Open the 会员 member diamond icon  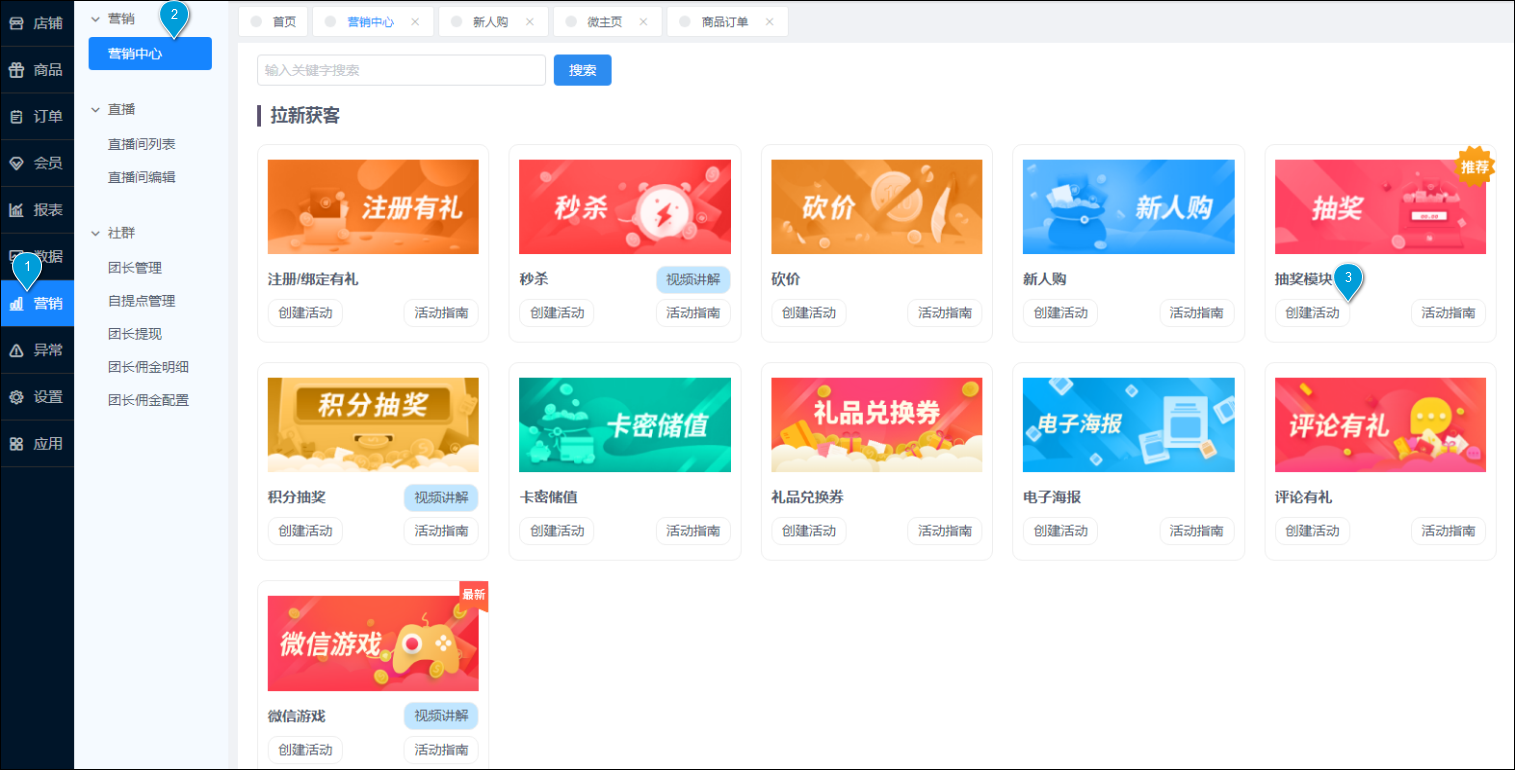point(17,163)
